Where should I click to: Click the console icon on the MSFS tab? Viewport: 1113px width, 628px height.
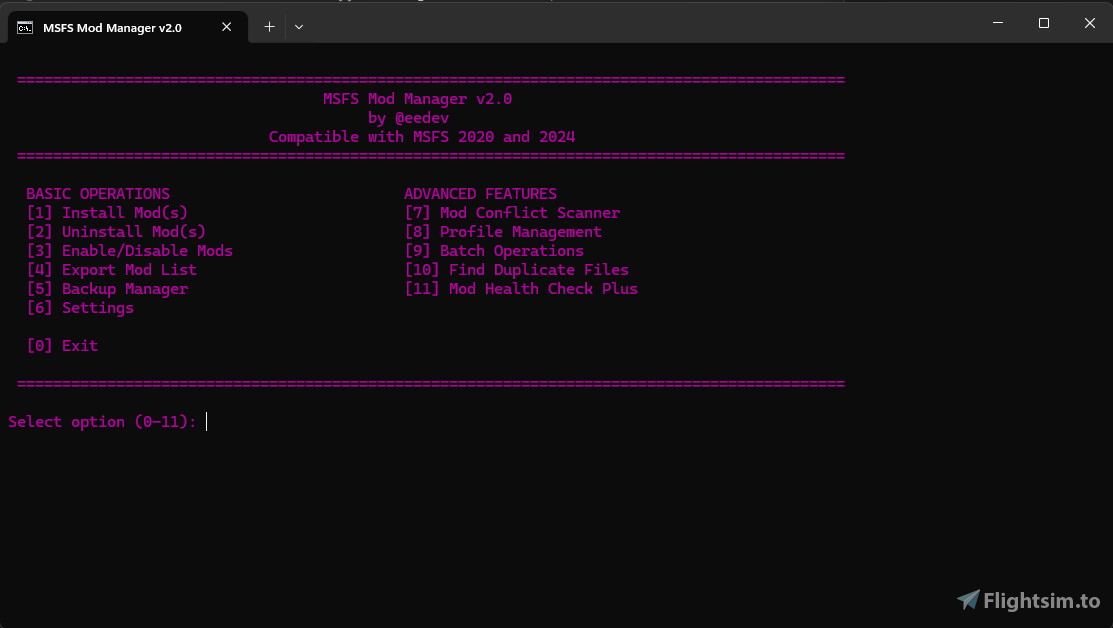point(24,27)
